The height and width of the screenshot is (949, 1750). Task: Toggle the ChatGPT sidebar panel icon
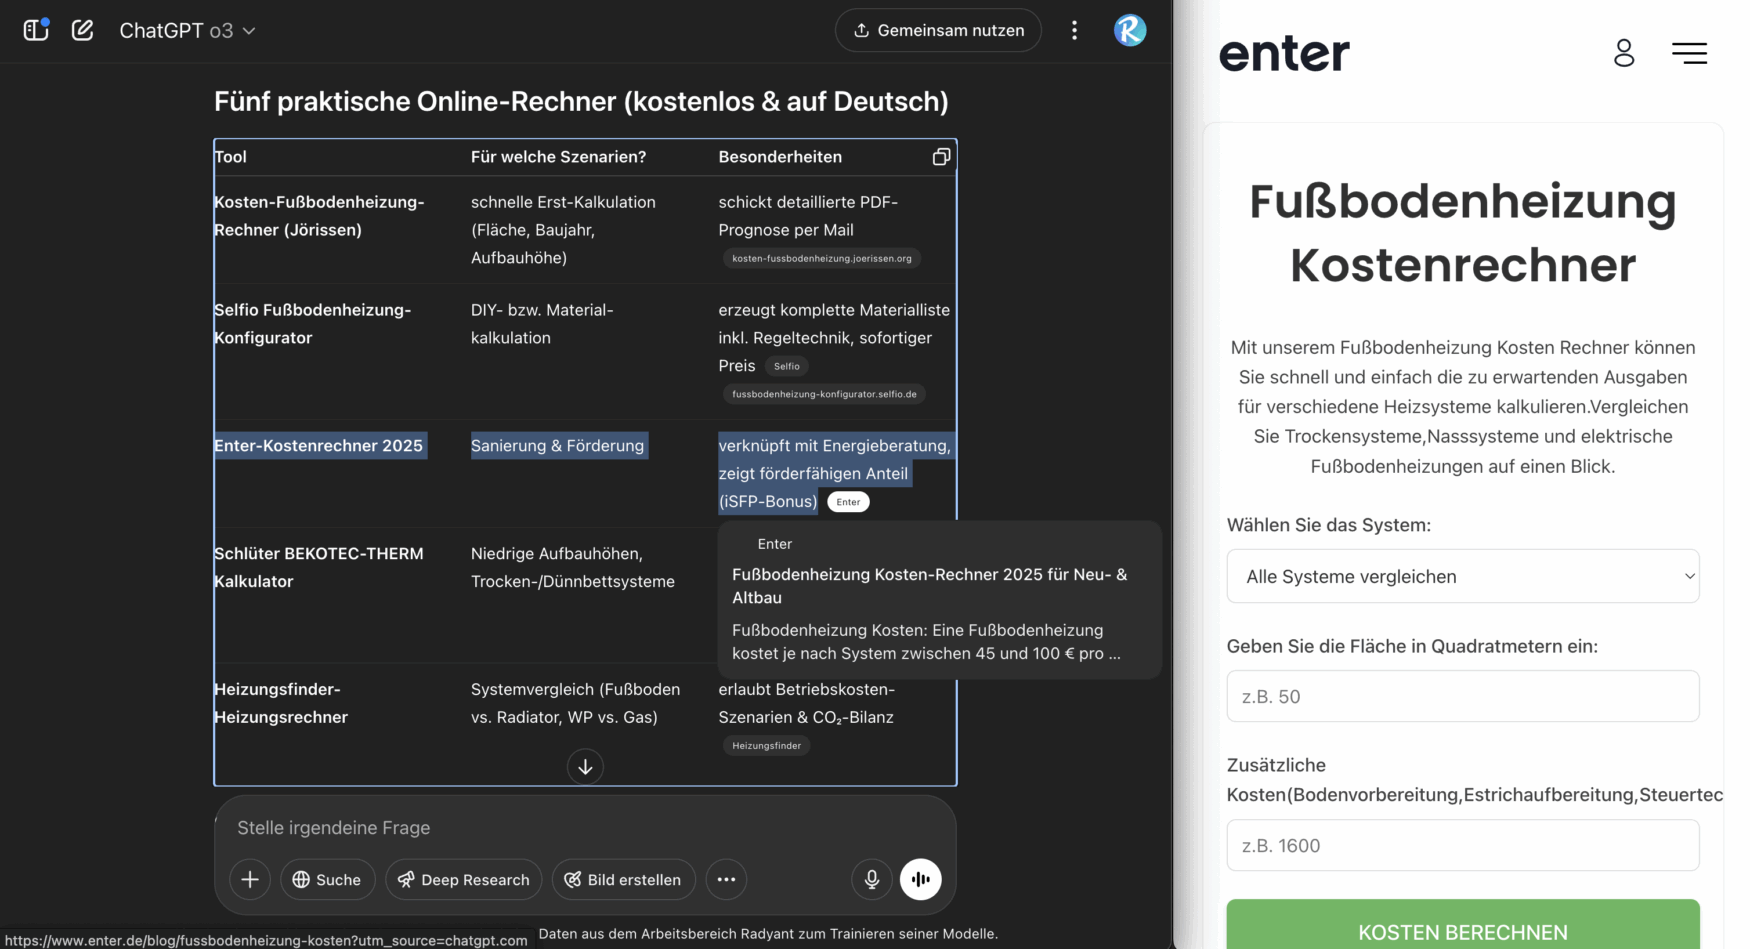click(36, 30)
